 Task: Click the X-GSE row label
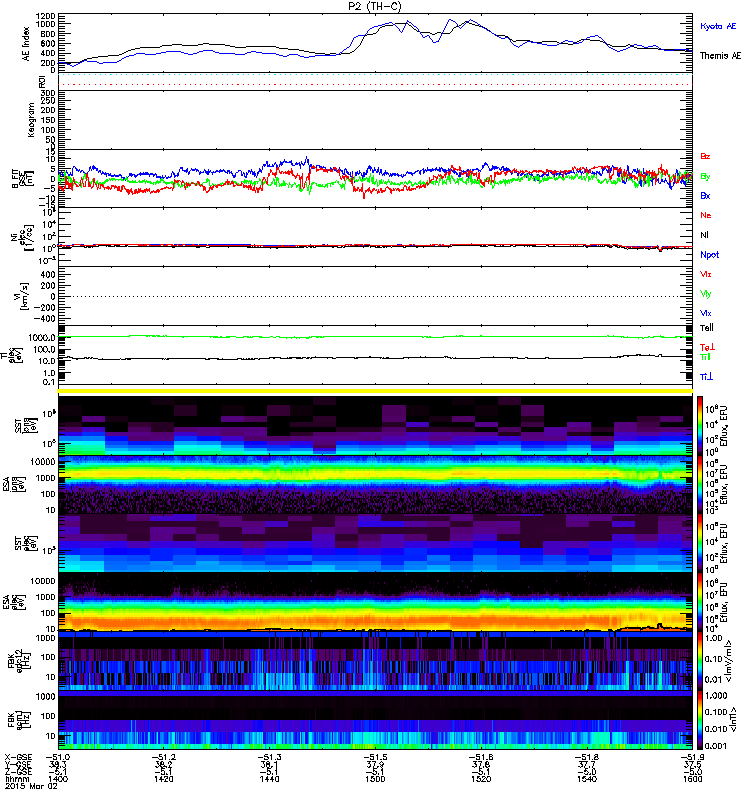18,757
